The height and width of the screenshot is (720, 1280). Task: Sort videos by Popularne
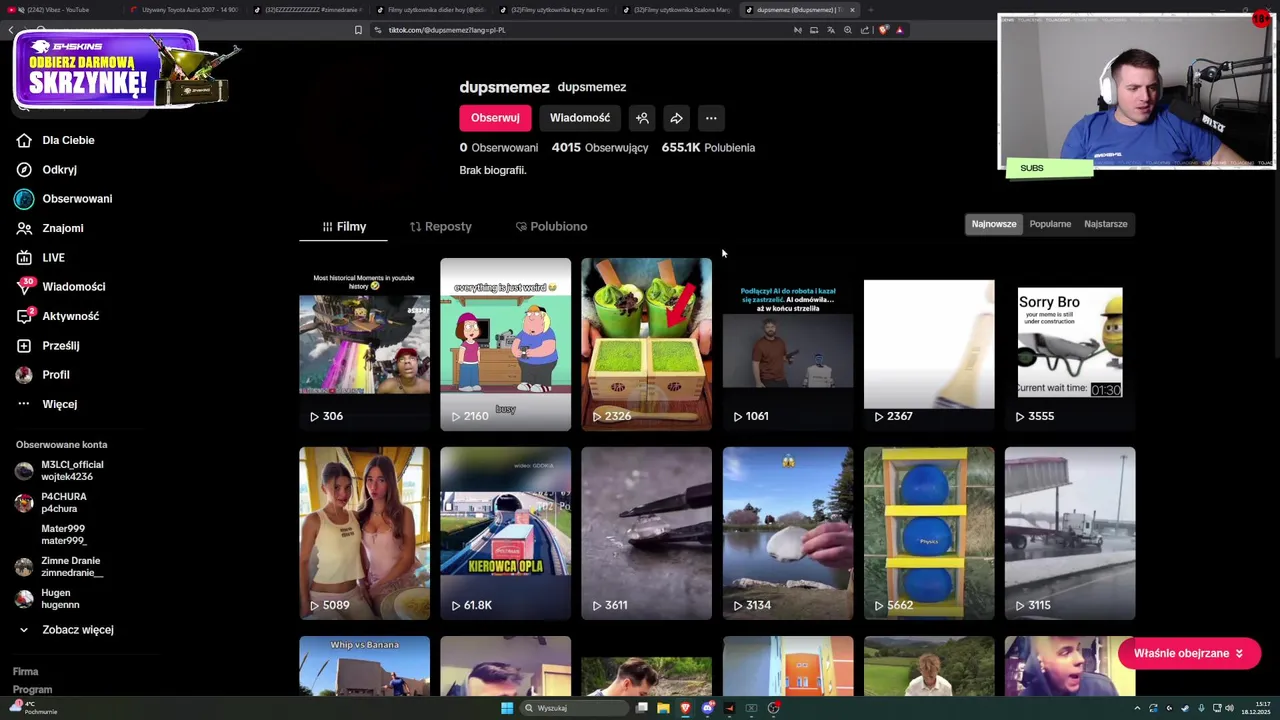click(x=1050, y=224)
